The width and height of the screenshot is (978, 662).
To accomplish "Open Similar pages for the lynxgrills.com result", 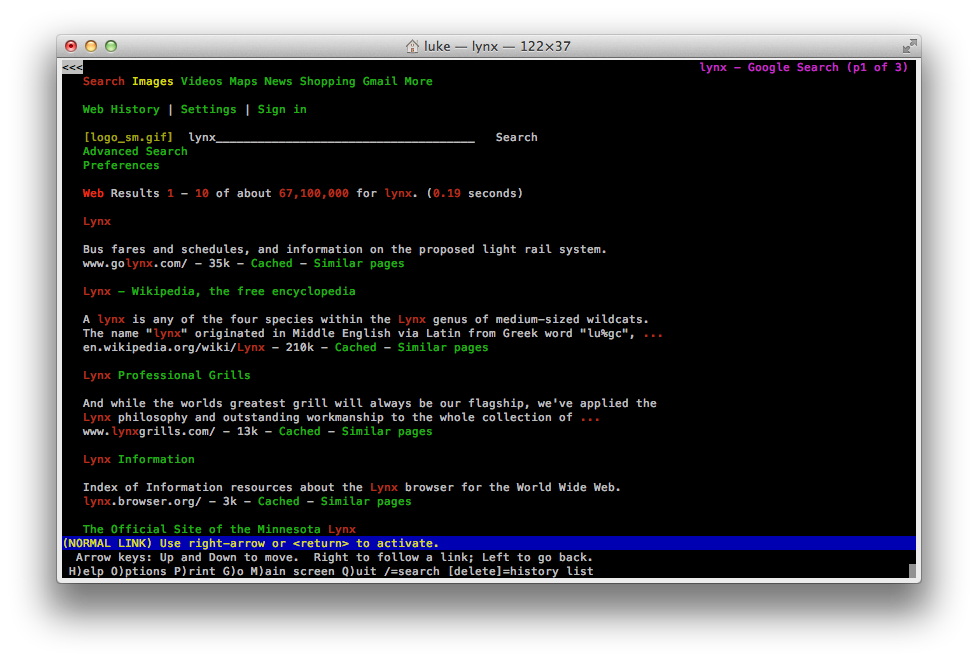I will [387, 432].
